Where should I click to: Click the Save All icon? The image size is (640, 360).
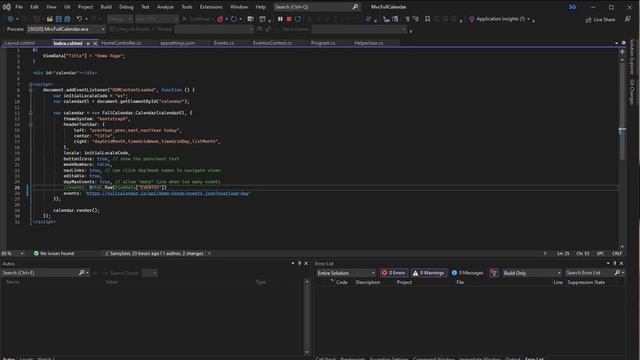coord(67,19)
